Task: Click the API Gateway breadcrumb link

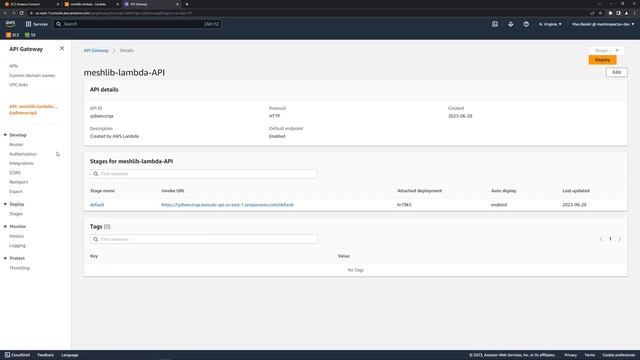Action: (x=96, y=51)
